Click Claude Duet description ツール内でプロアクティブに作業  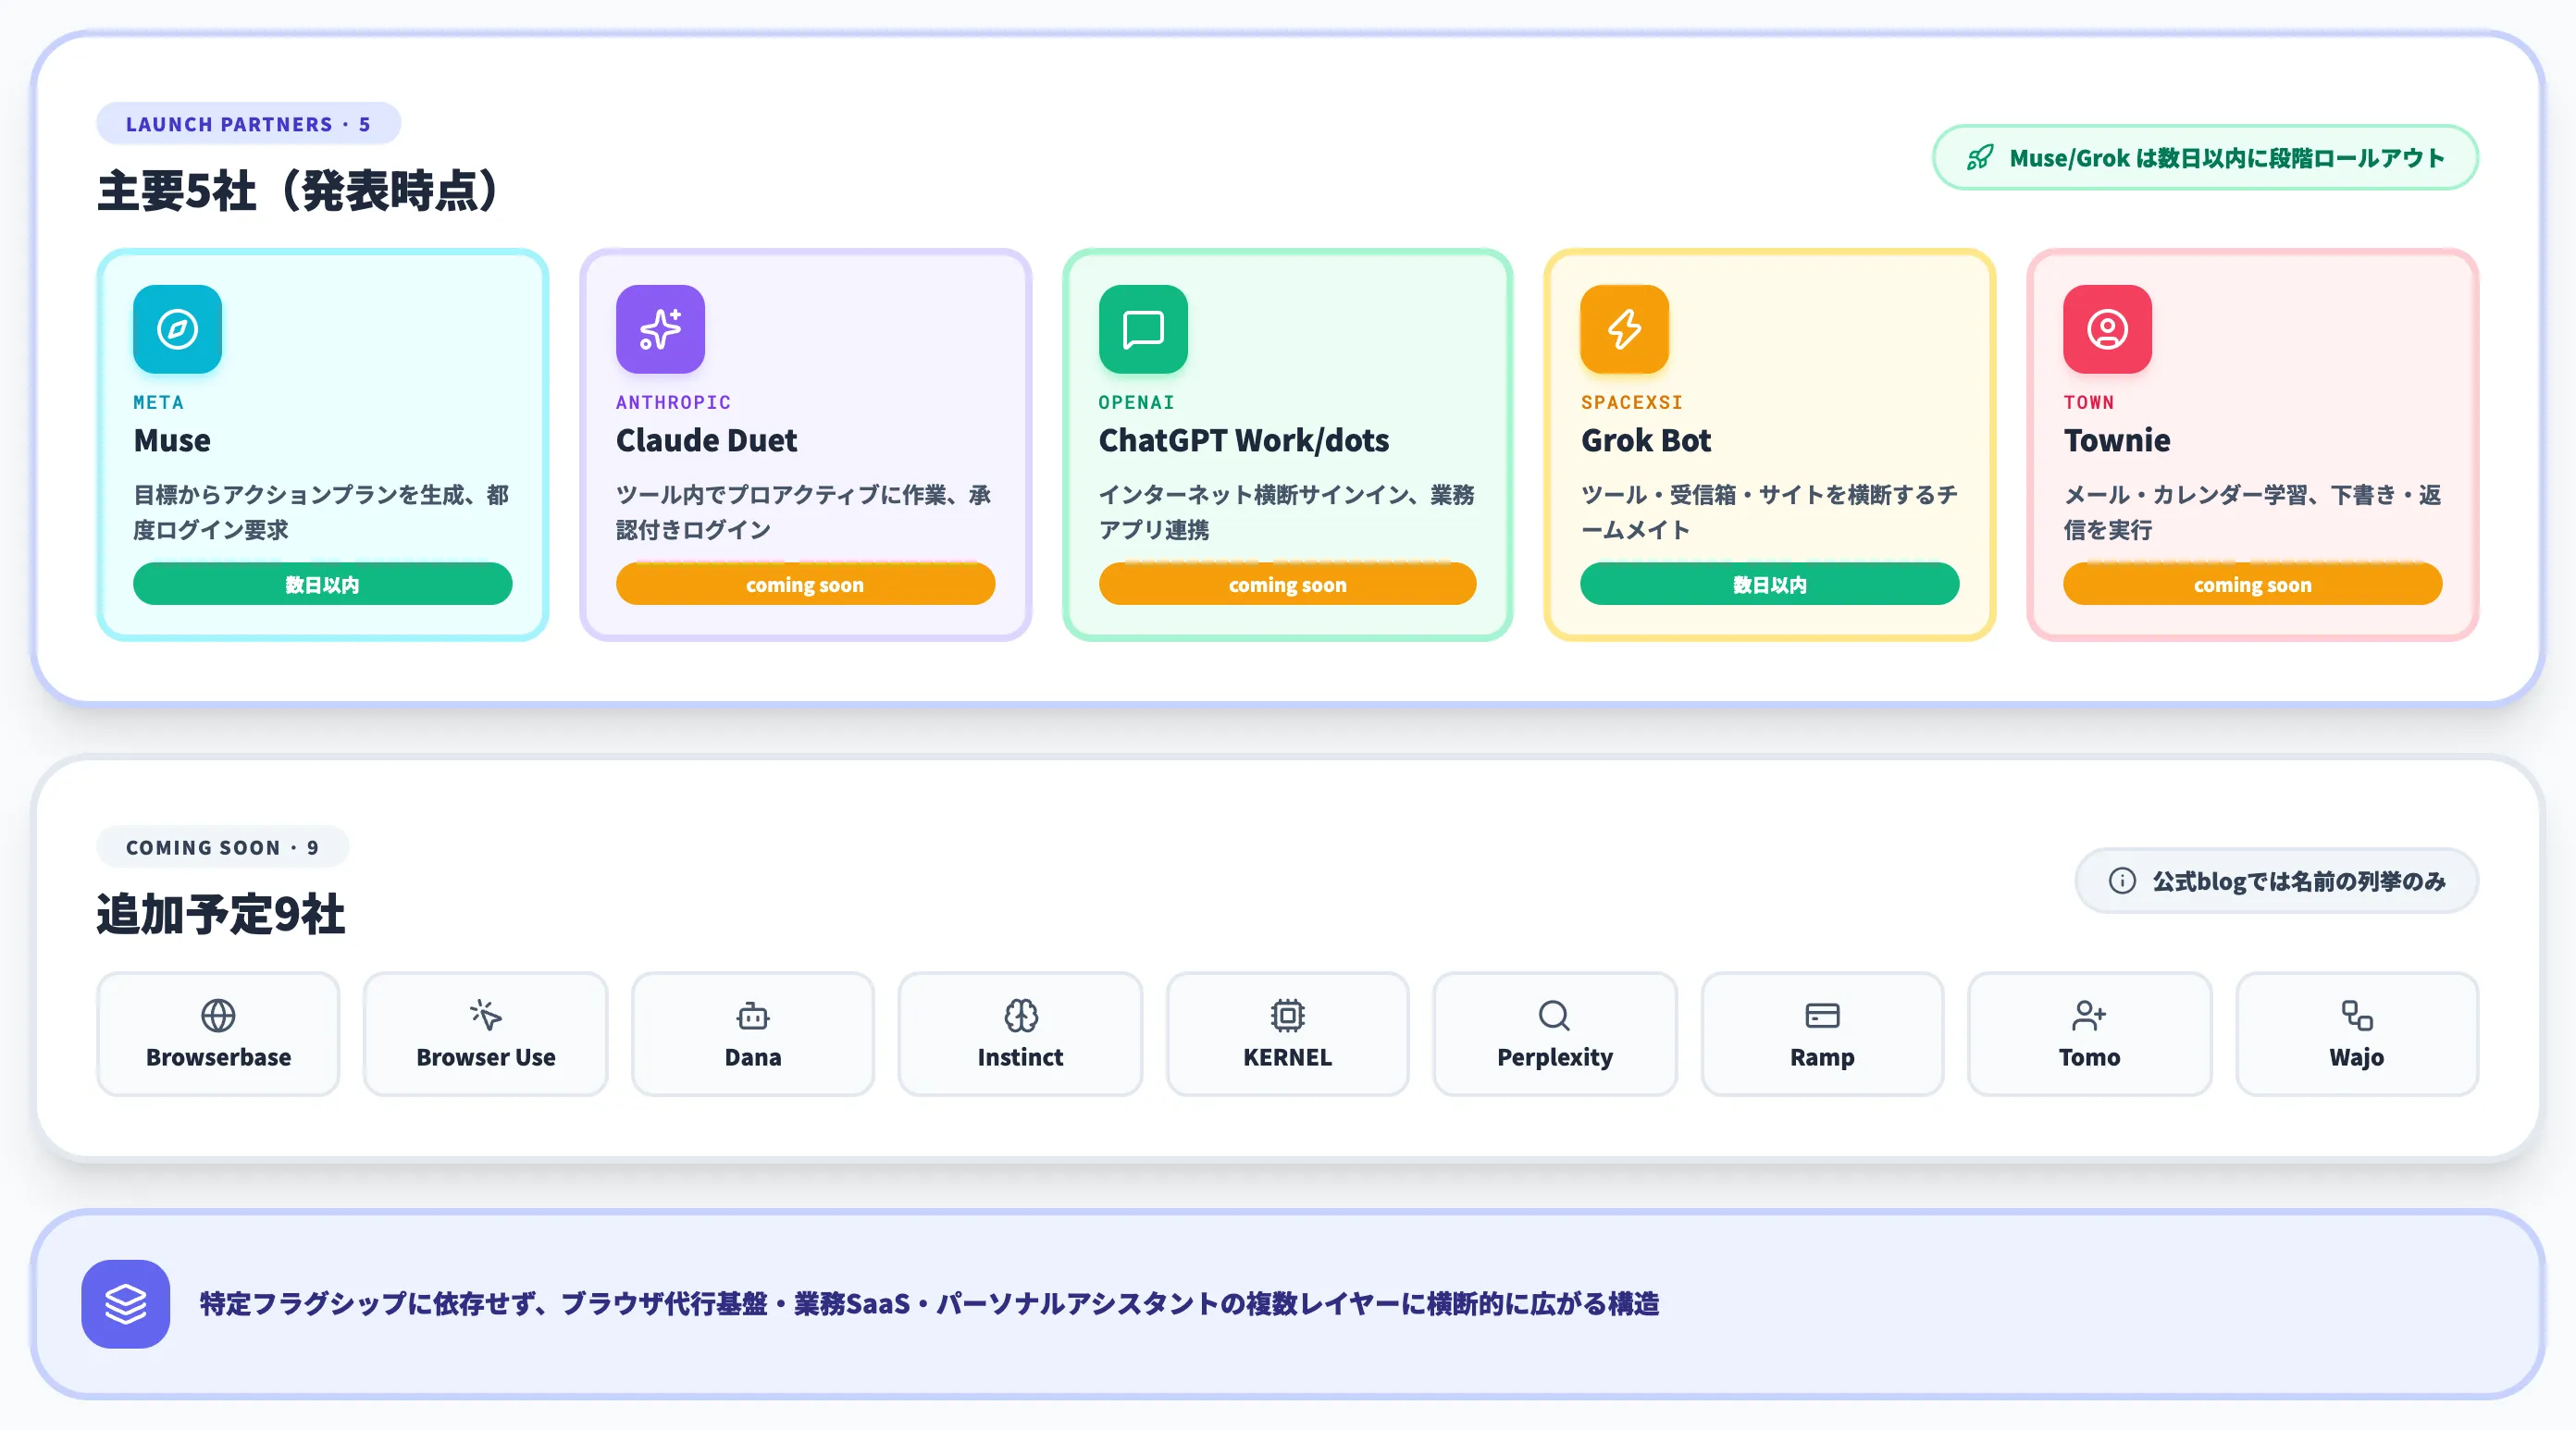pos(805,512)
